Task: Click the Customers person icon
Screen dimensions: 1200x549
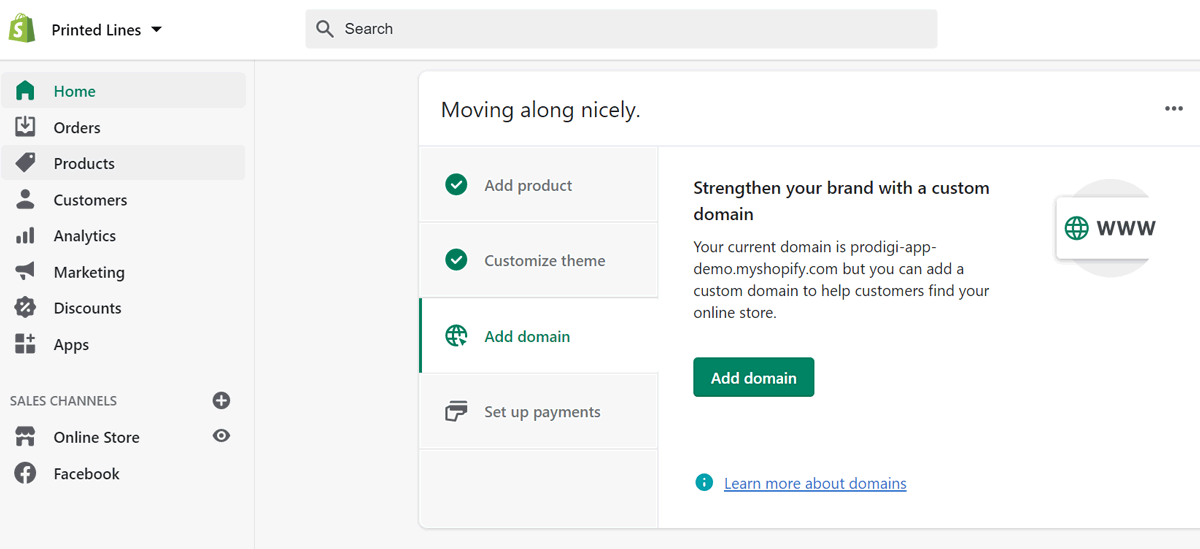Action: pyautogui.click(x=25, y=199)
